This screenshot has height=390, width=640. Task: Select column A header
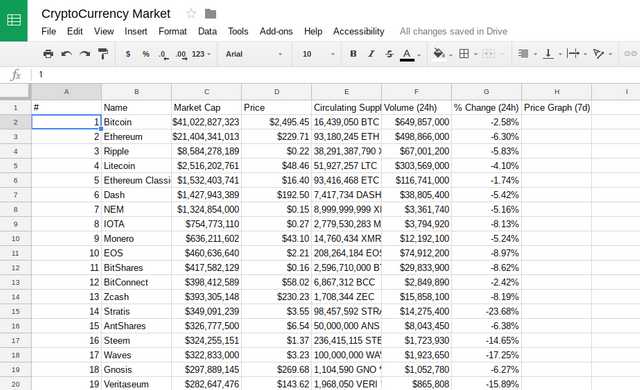(67, 92)
